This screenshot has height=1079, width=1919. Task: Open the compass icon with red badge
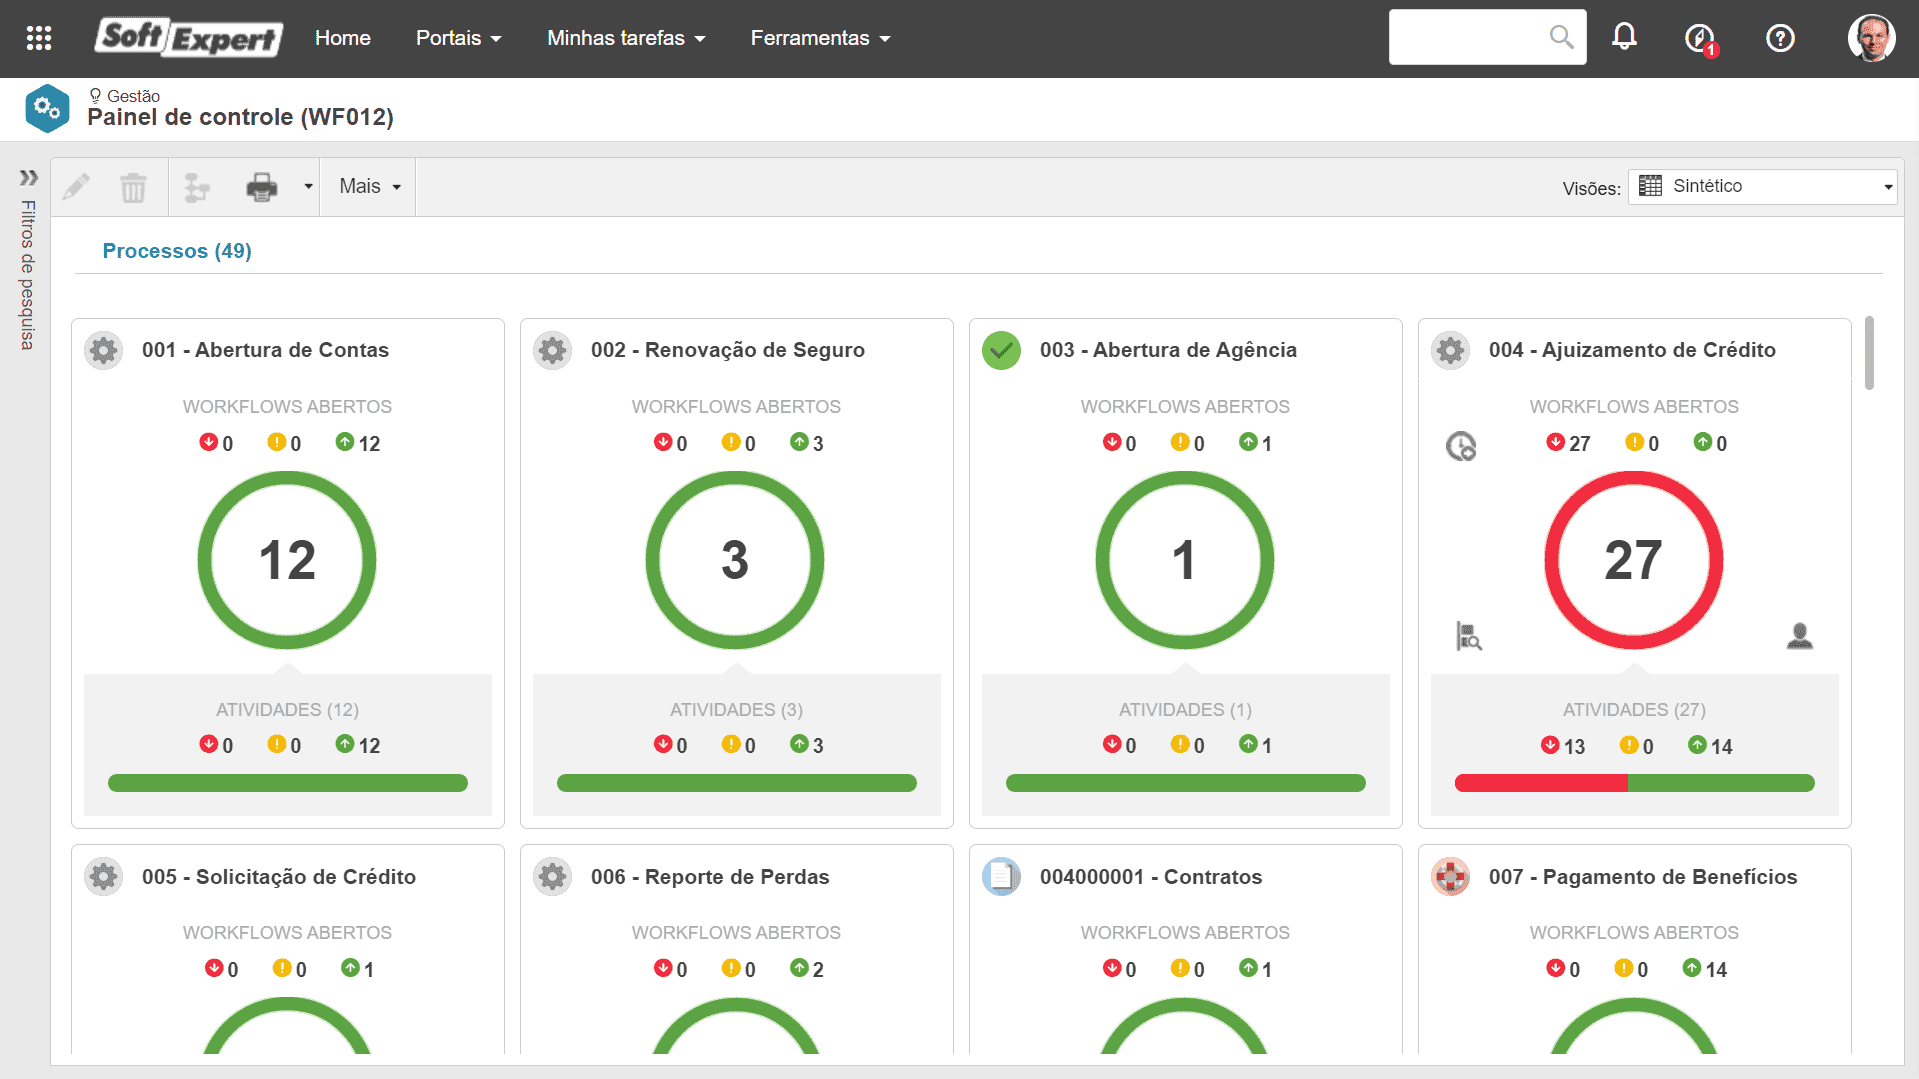1700,38
